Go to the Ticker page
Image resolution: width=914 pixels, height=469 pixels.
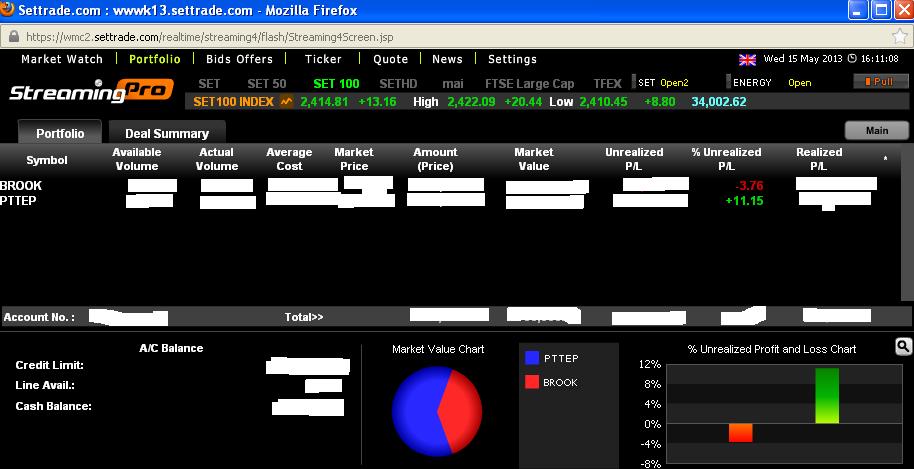click(323, 59)
